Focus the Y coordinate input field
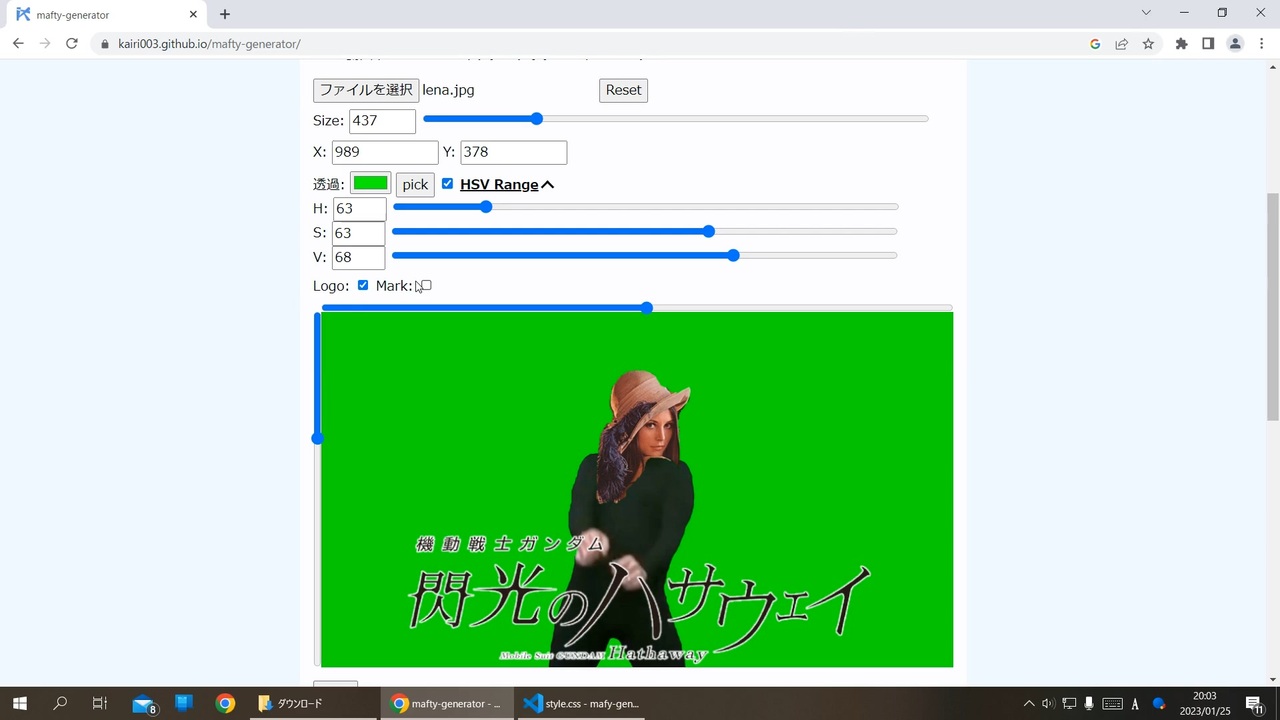This screenshot has width=1280, height=720. click(x=514, y=152)
